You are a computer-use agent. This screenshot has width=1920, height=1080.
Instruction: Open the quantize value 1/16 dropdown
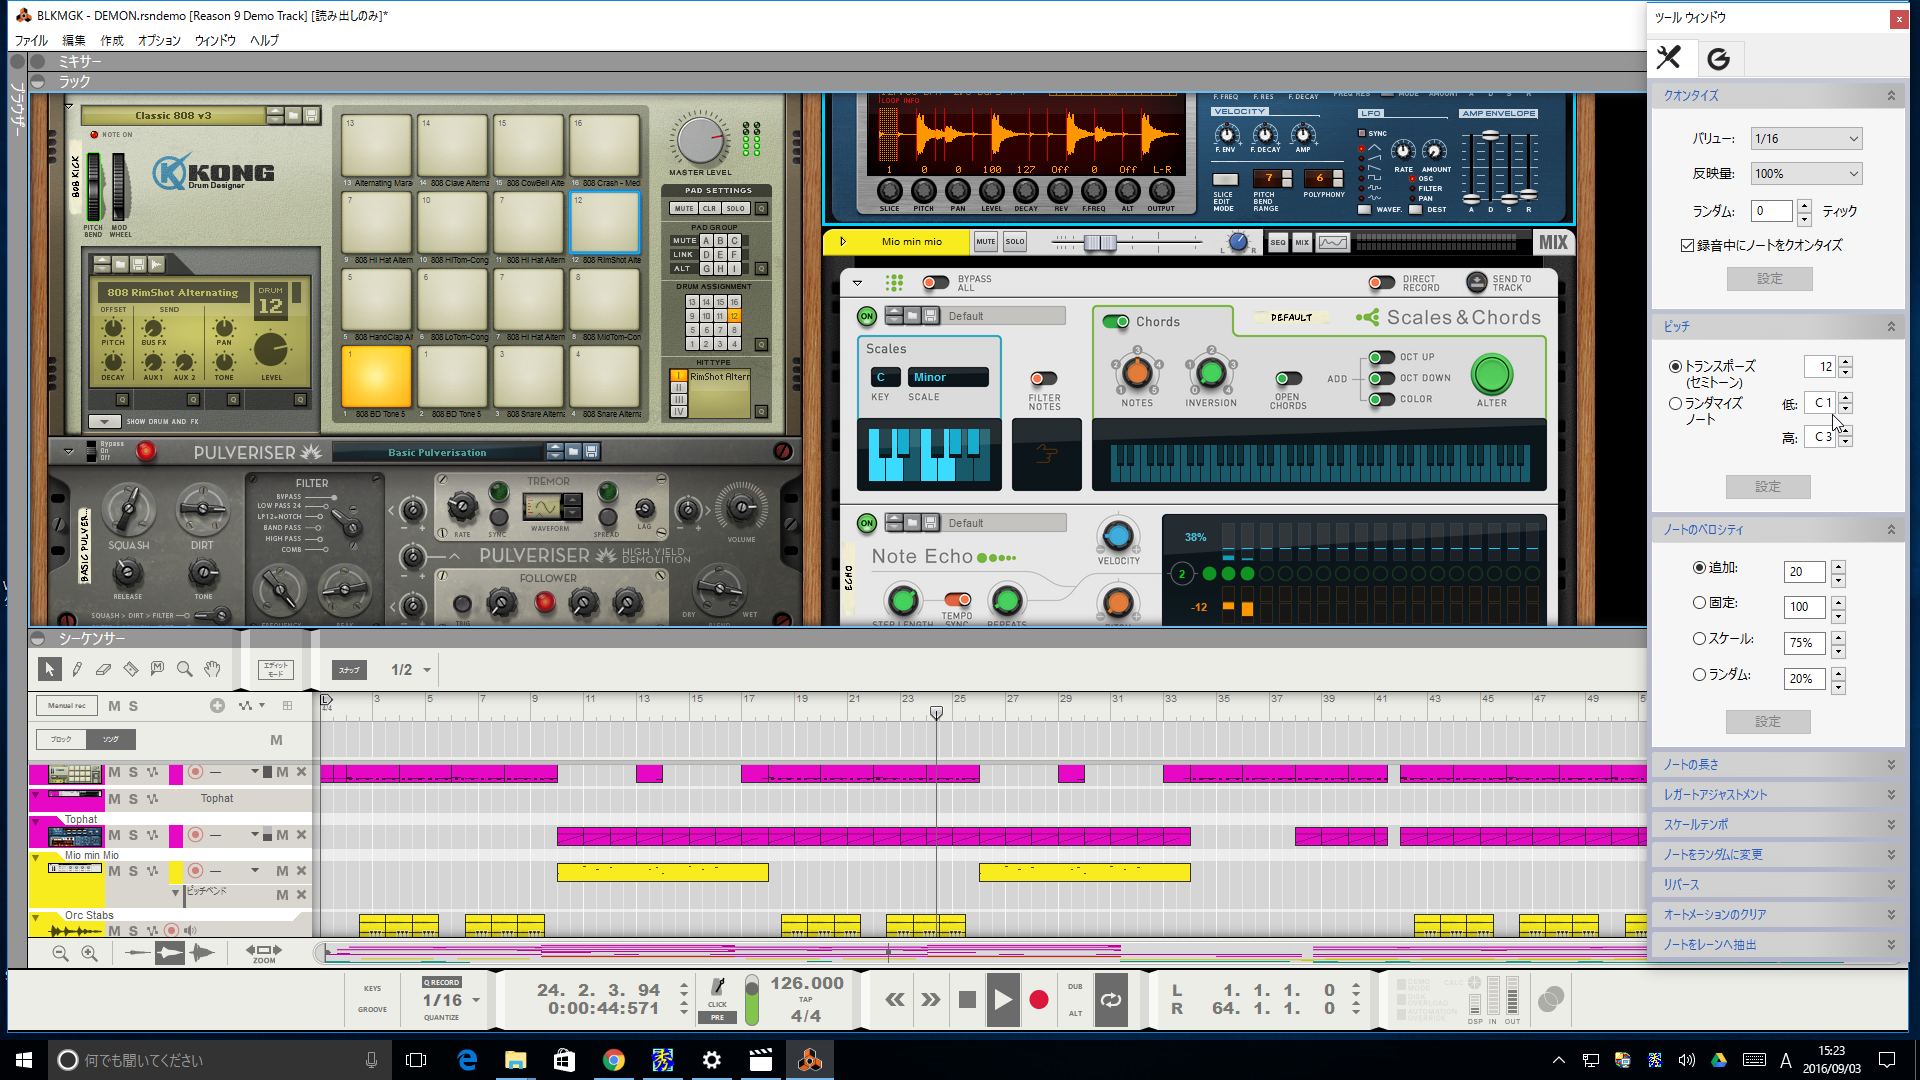(1806, 139)
